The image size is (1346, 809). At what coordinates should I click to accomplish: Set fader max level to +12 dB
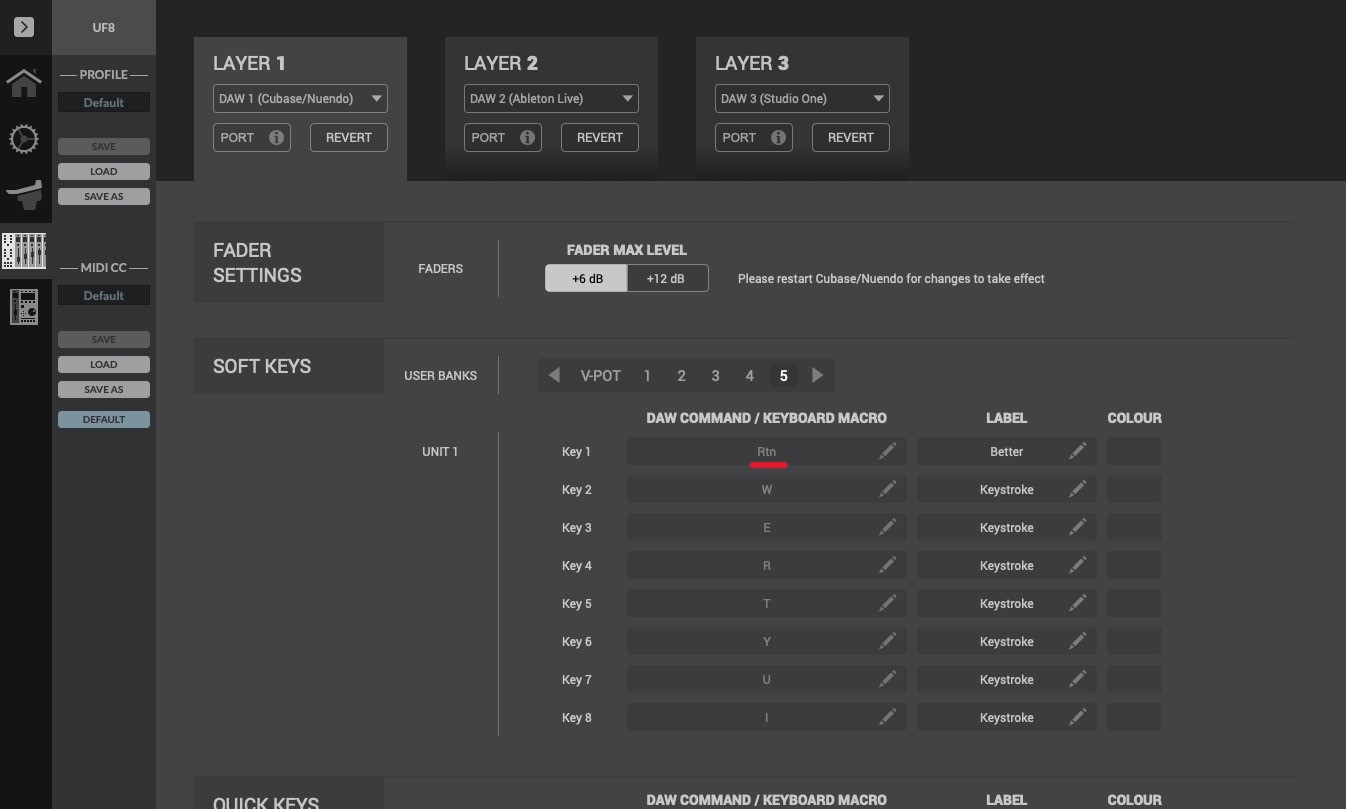[666, 279]
